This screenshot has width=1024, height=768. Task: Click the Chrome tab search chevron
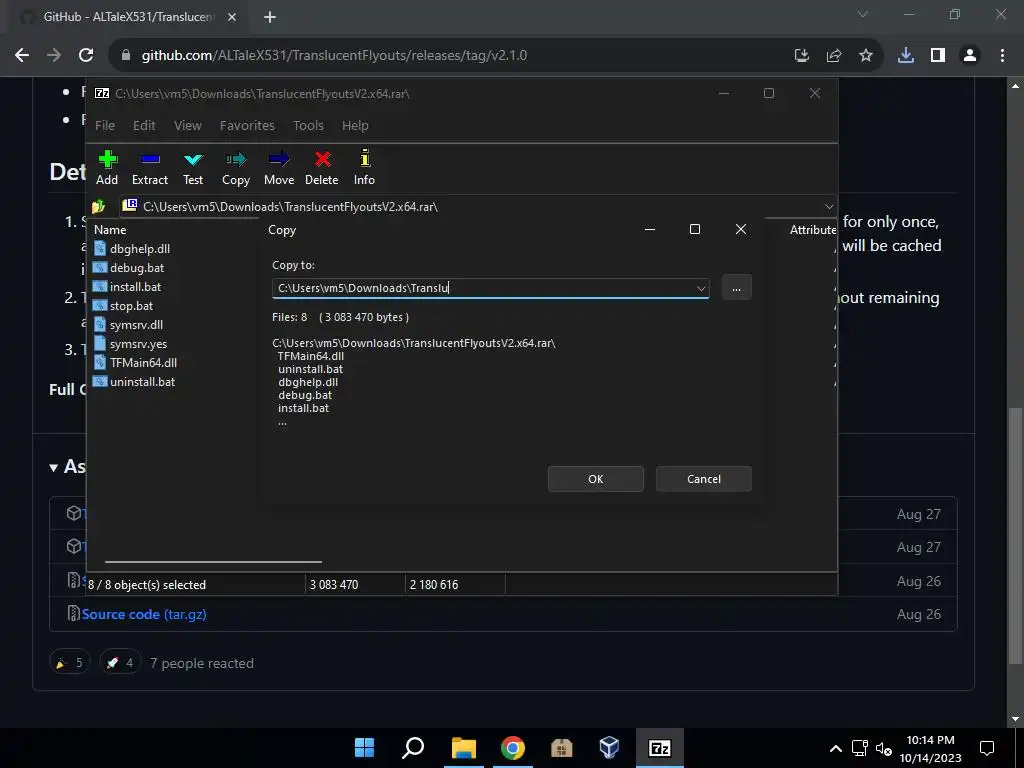(x=863, y=14)
